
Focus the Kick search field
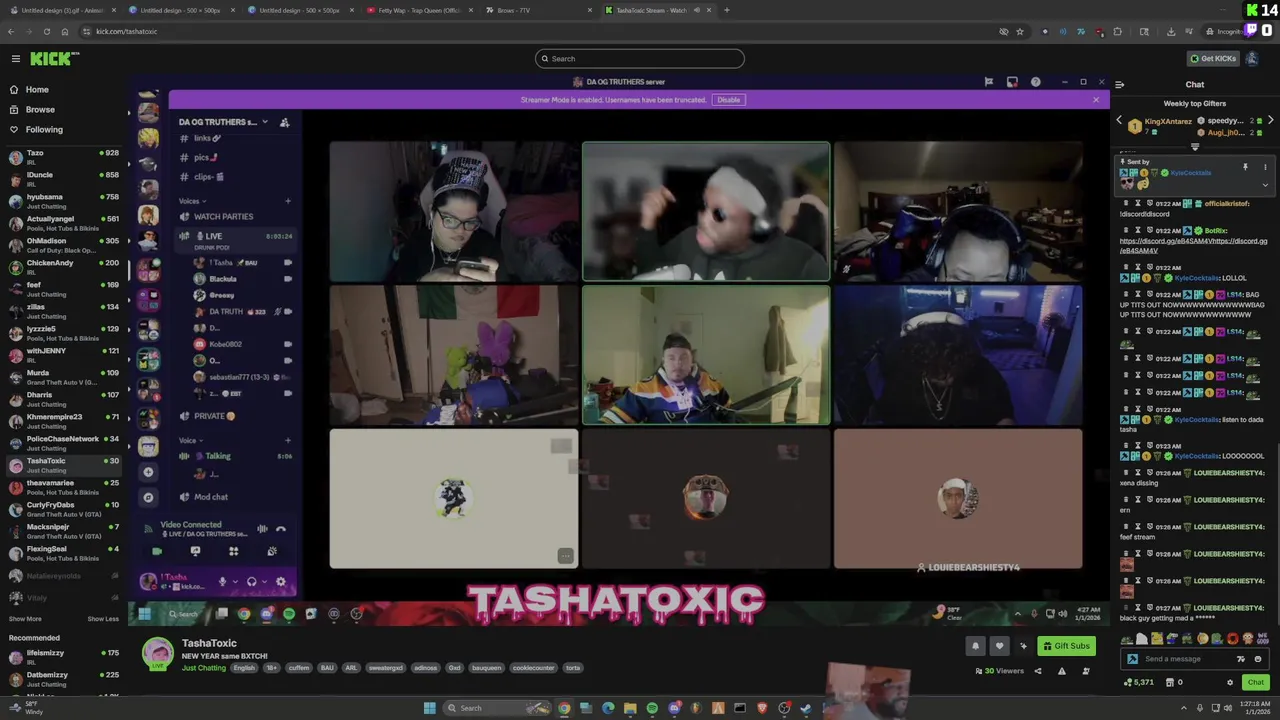tap(640, 58)
